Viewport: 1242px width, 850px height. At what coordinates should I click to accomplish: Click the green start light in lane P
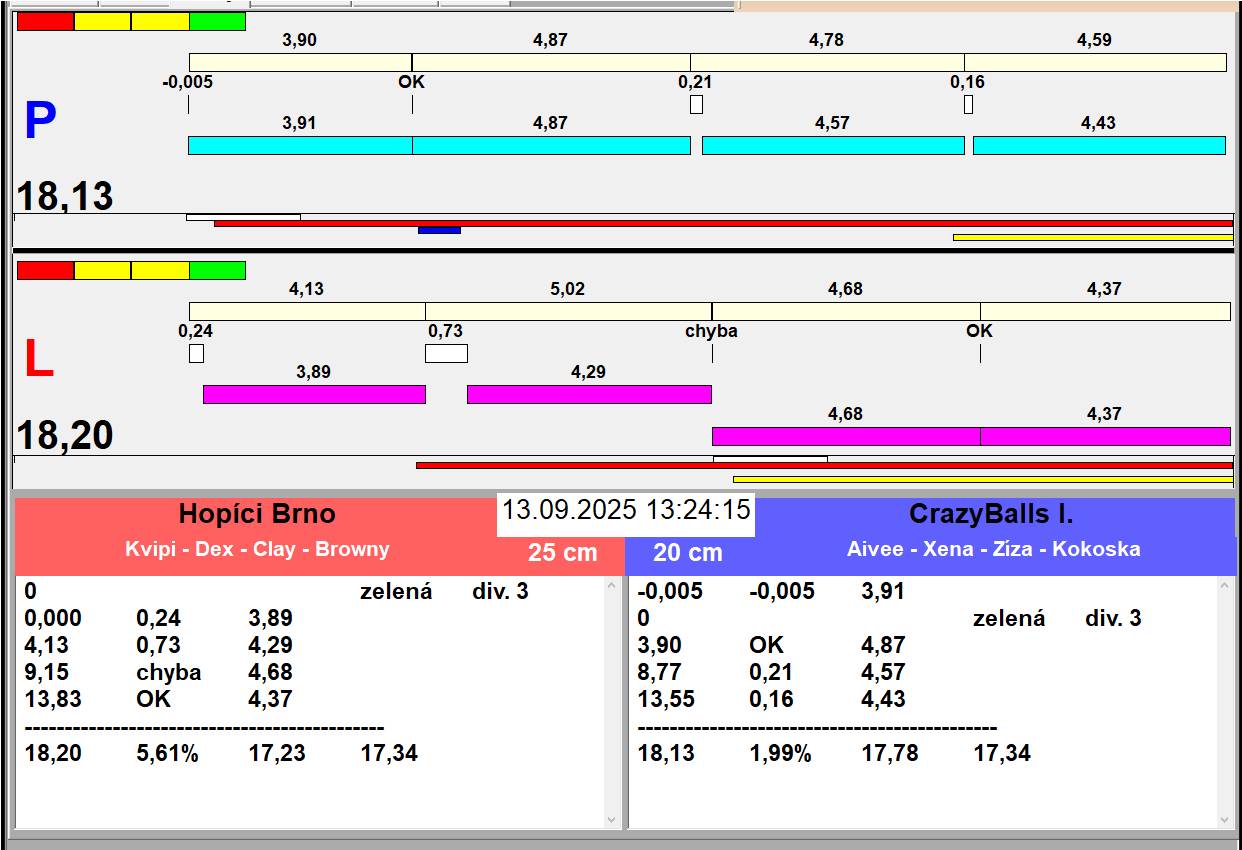pos(217,21)
